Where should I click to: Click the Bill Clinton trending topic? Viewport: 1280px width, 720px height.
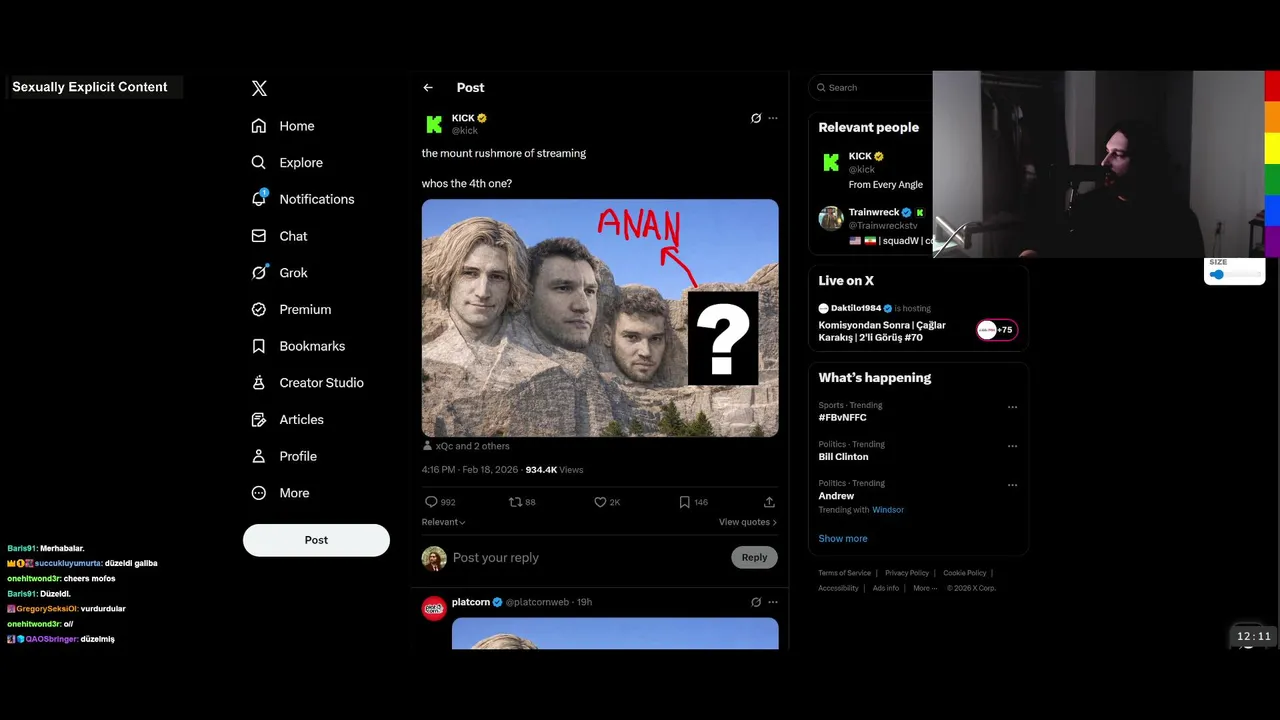click(x=844, y=457)
